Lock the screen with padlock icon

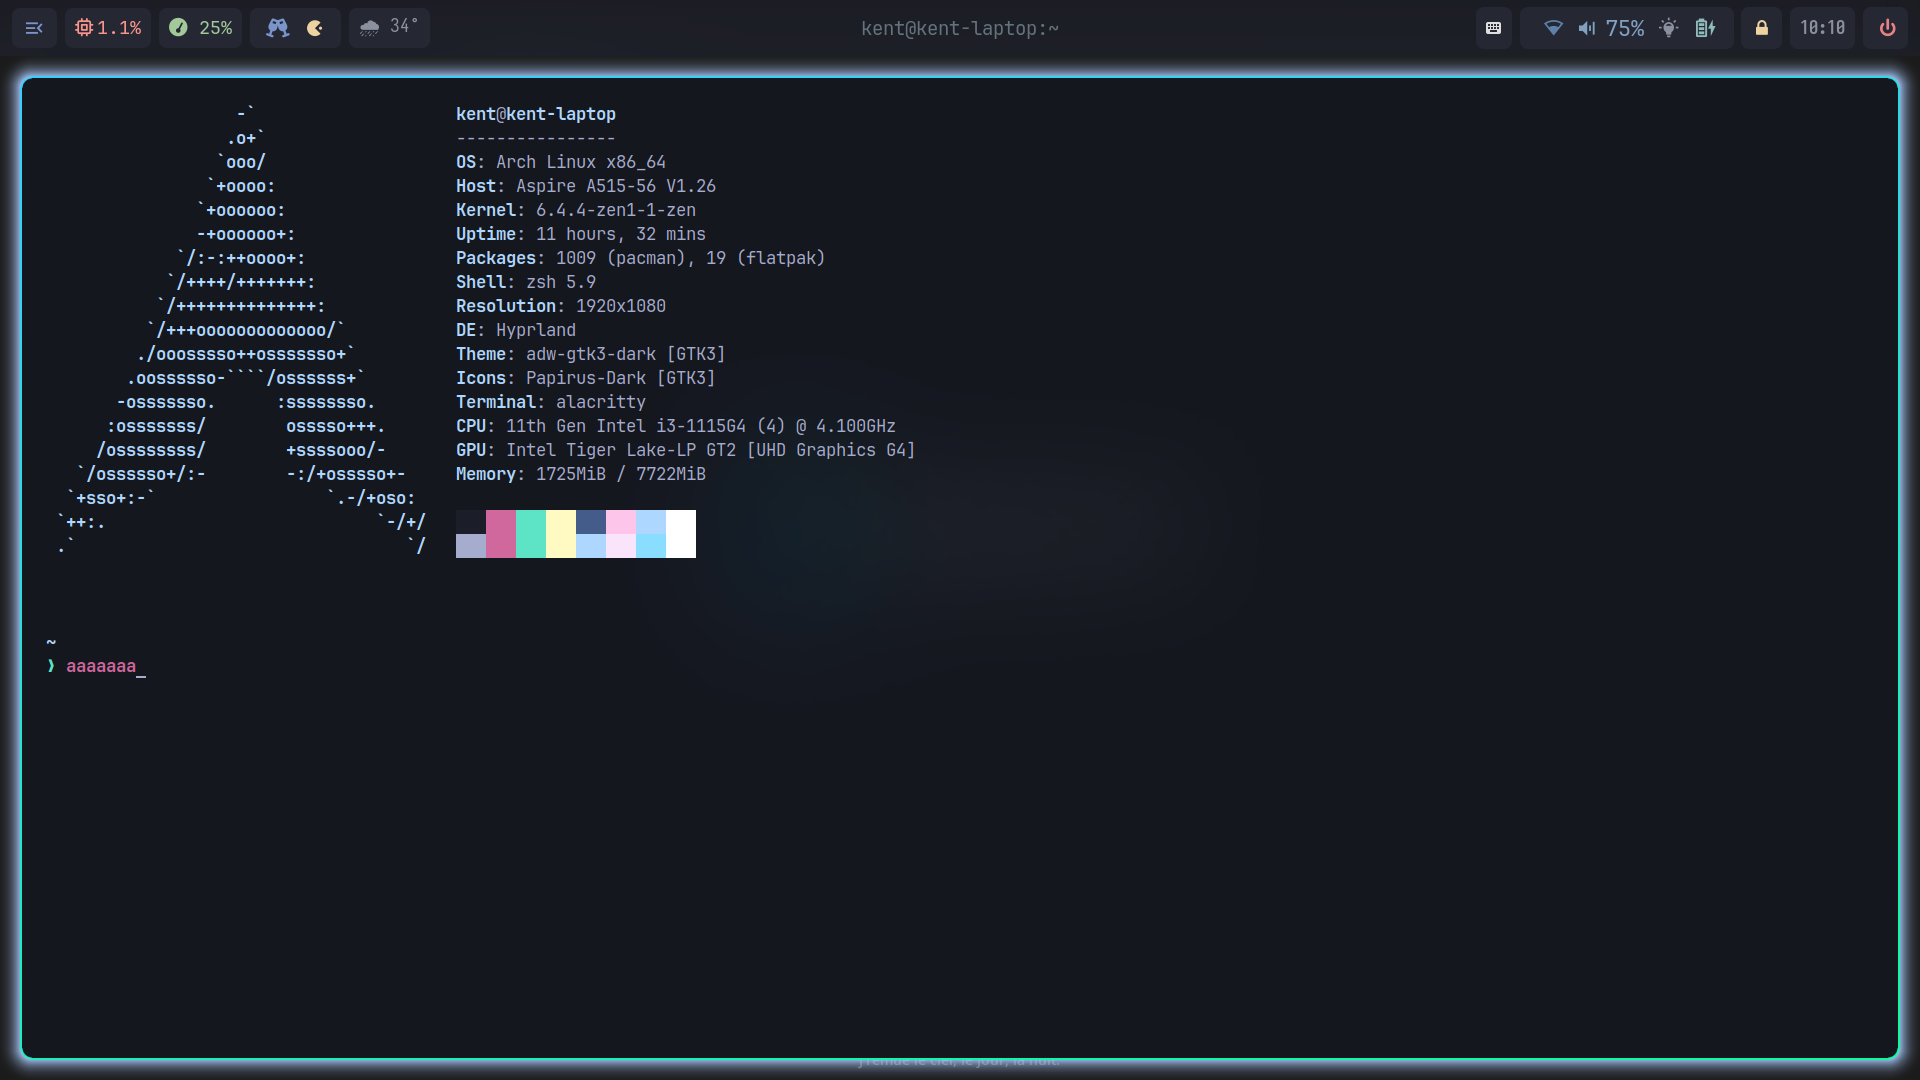click(x=1762, y=28)
